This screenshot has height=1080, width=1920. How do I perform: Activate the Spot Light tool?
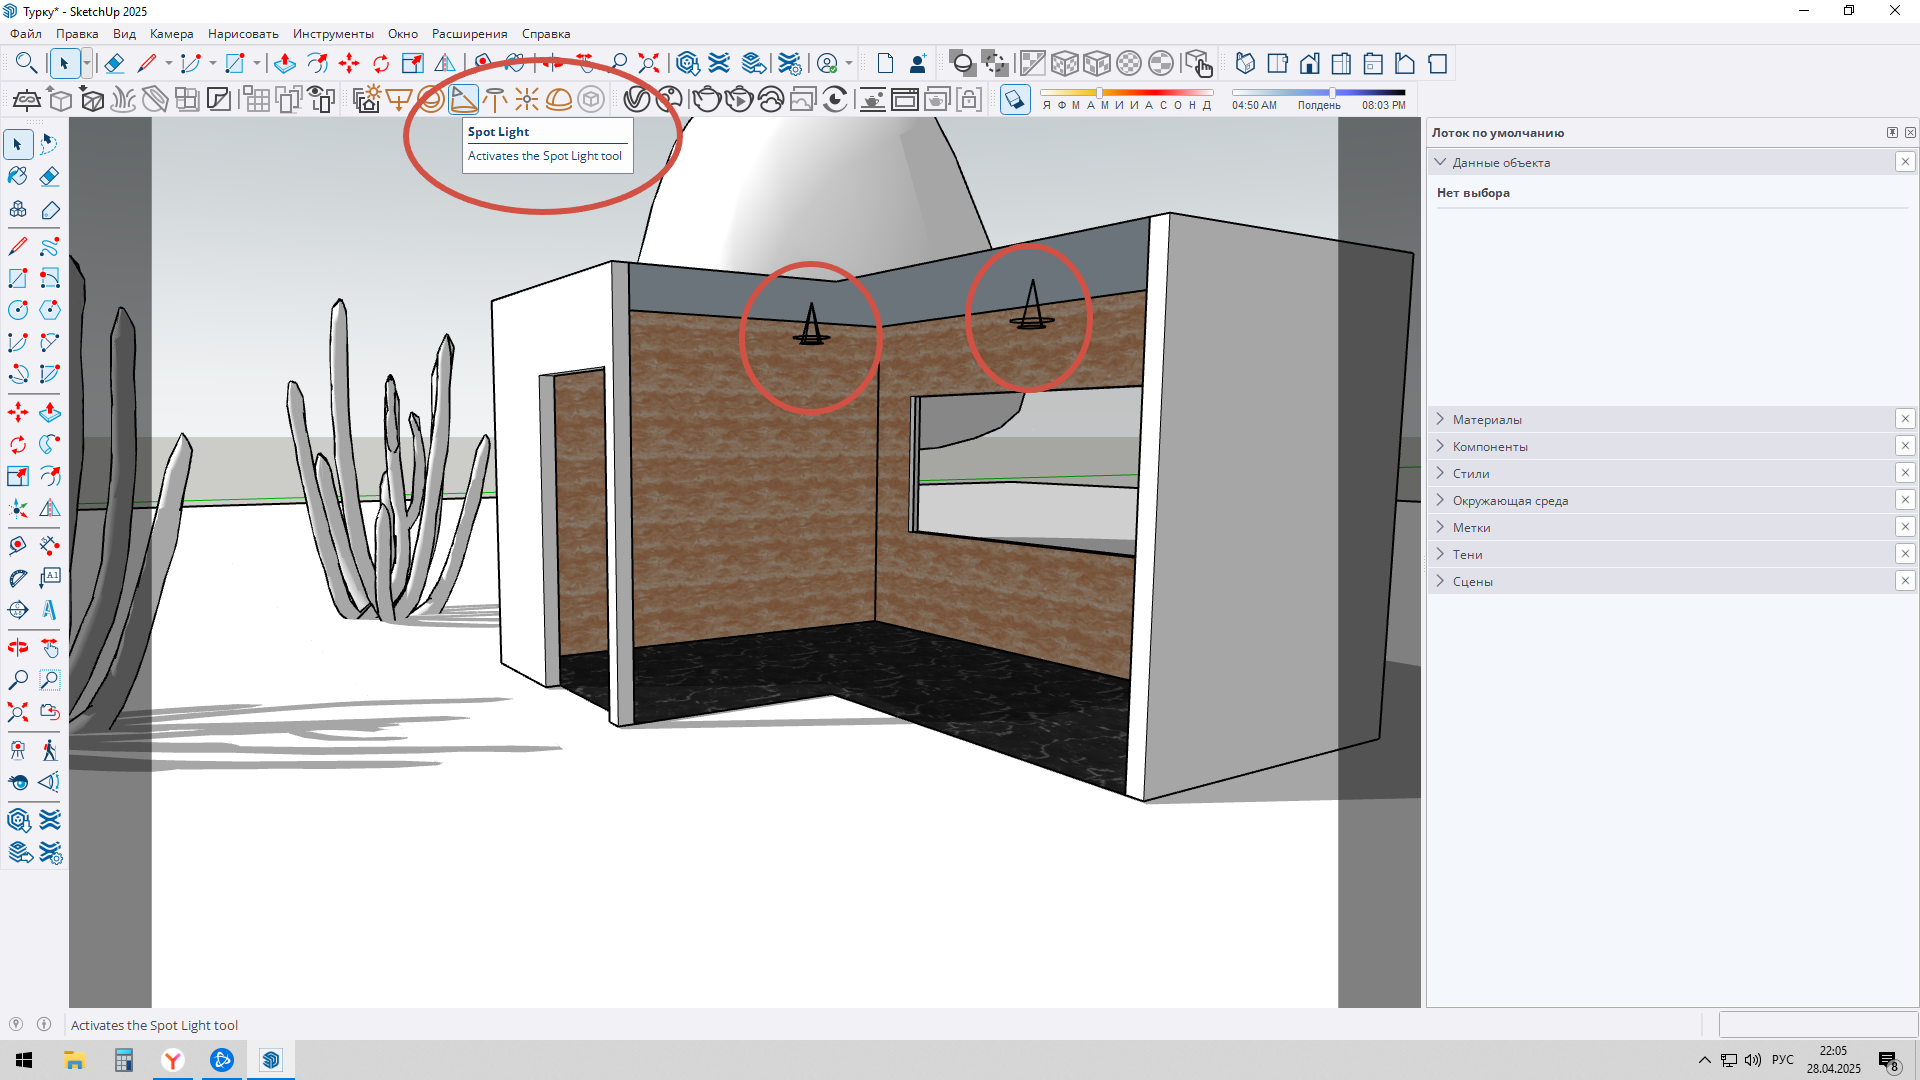[x=463, y=99]
